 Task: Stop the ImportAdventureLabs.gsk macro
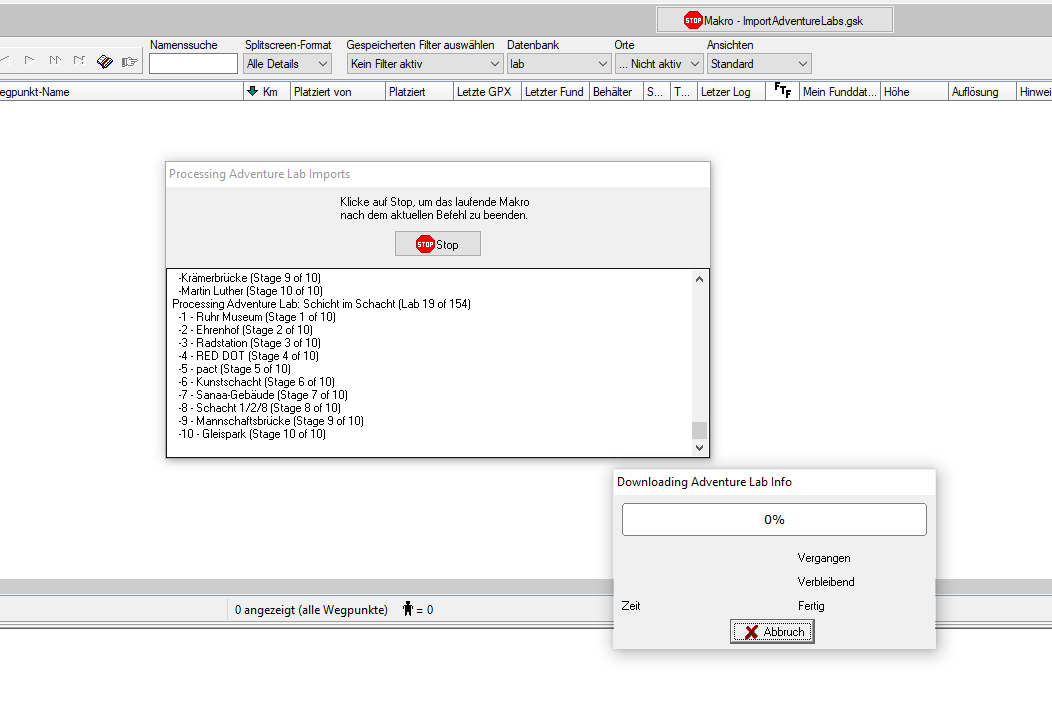(774, 20)
